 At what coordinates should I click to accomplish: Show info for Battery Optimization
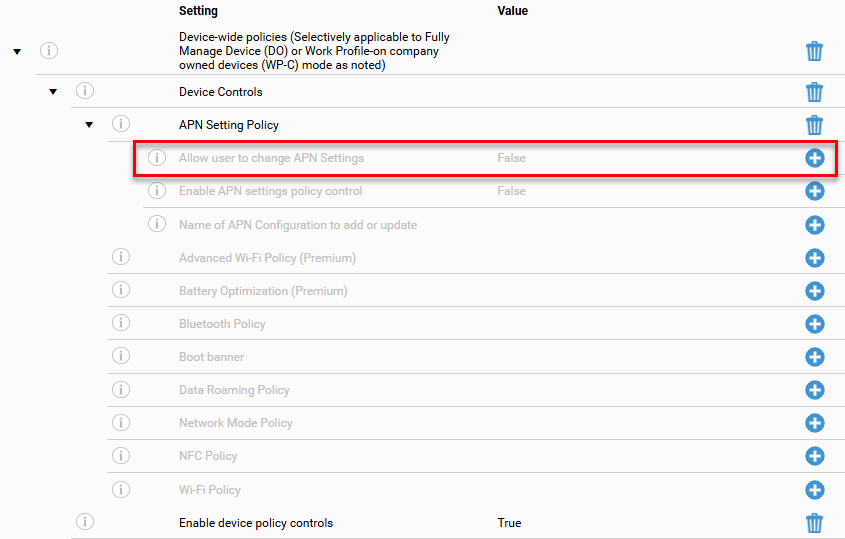[121, 290]
